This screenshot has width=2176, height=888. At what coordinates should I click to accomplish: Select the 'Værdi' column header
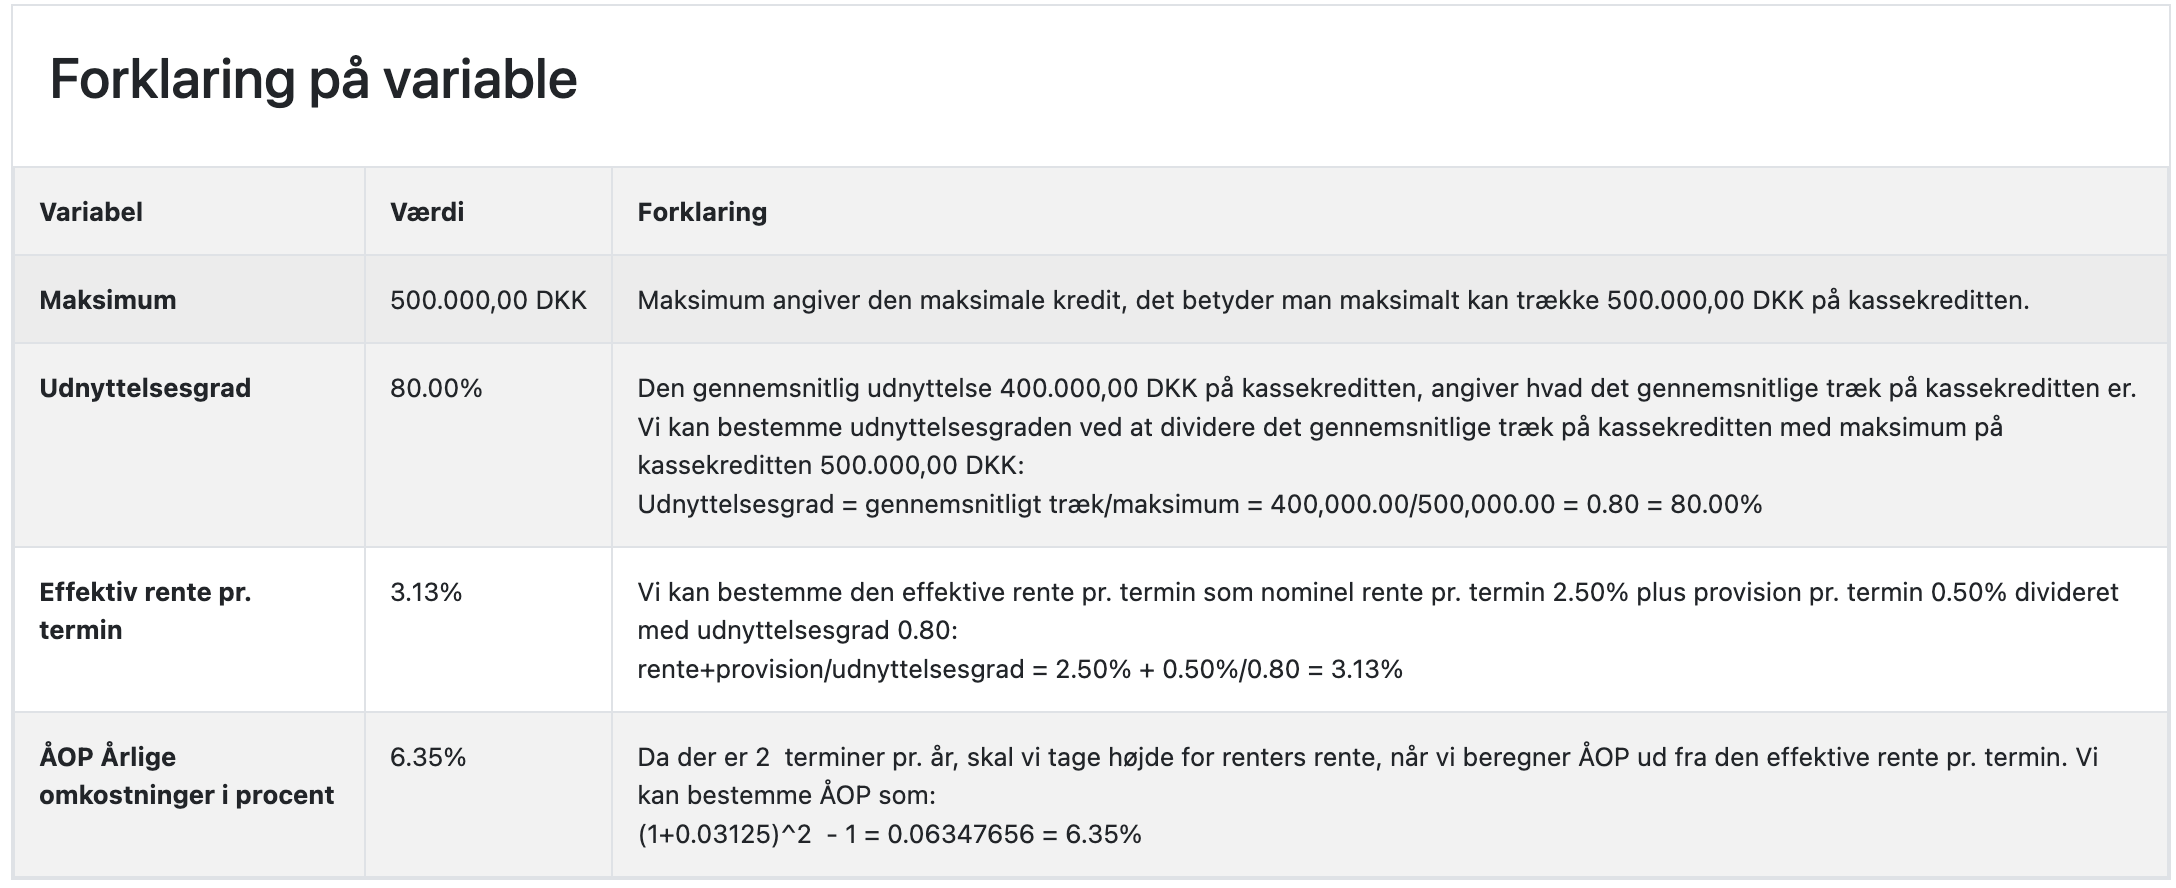(x=427, y=212)
